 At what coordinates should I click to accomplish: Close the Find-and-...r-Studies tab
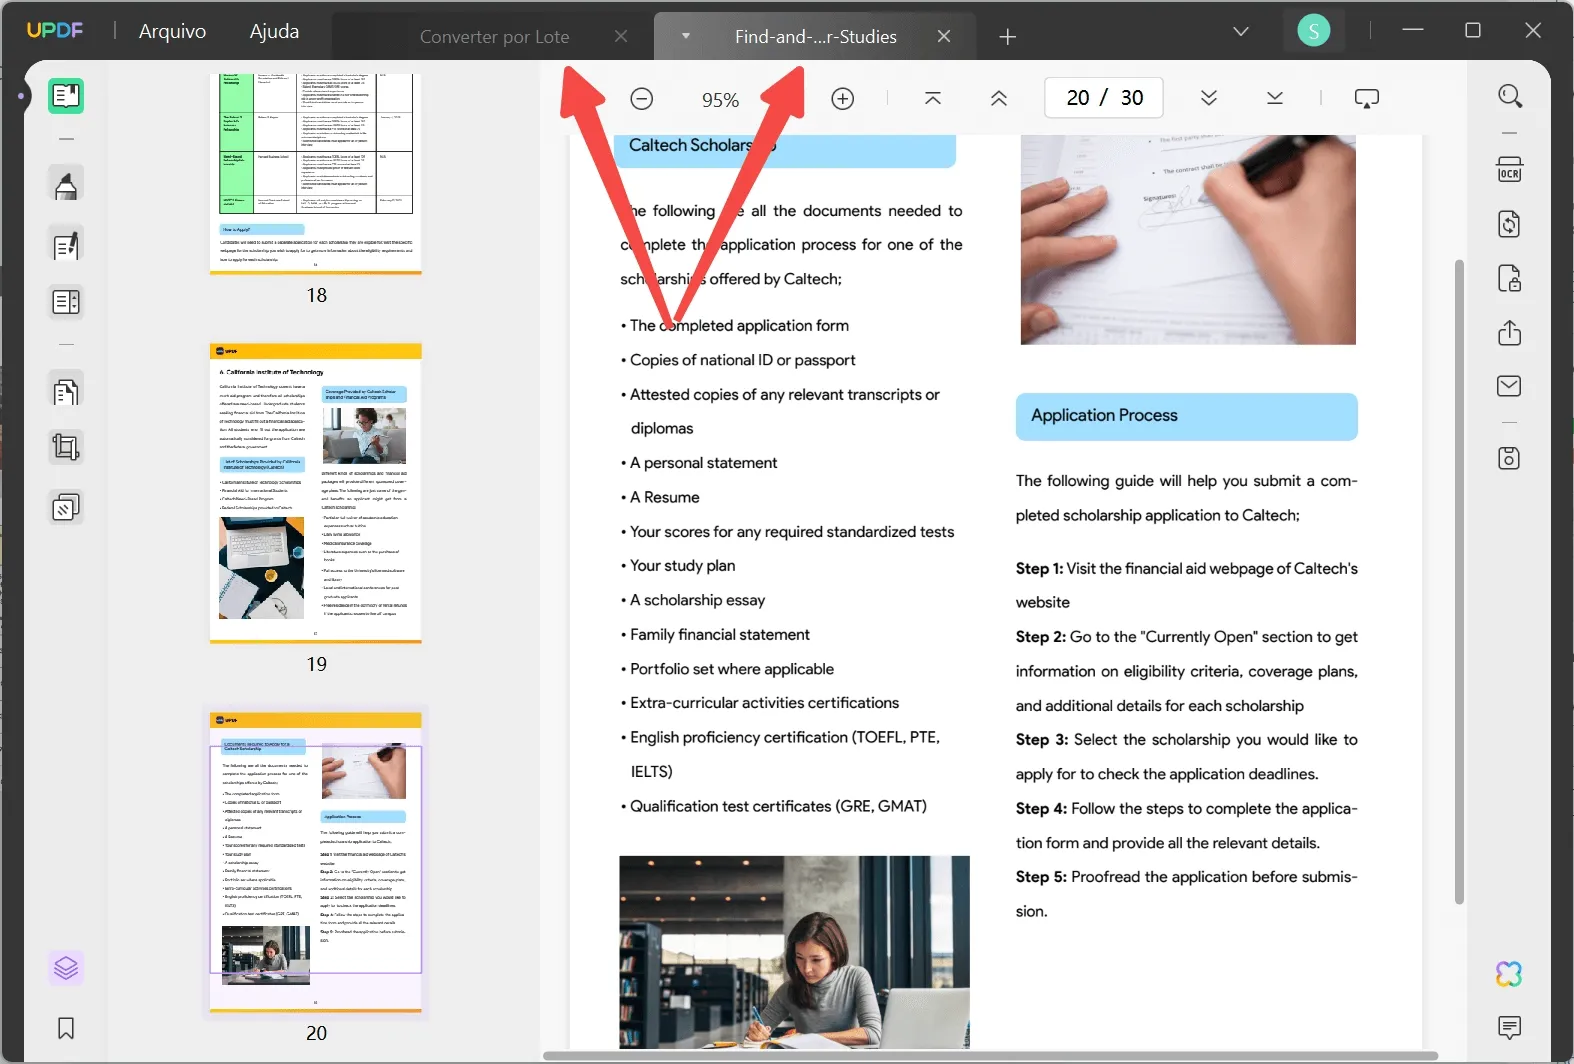(x=944, y=36)
